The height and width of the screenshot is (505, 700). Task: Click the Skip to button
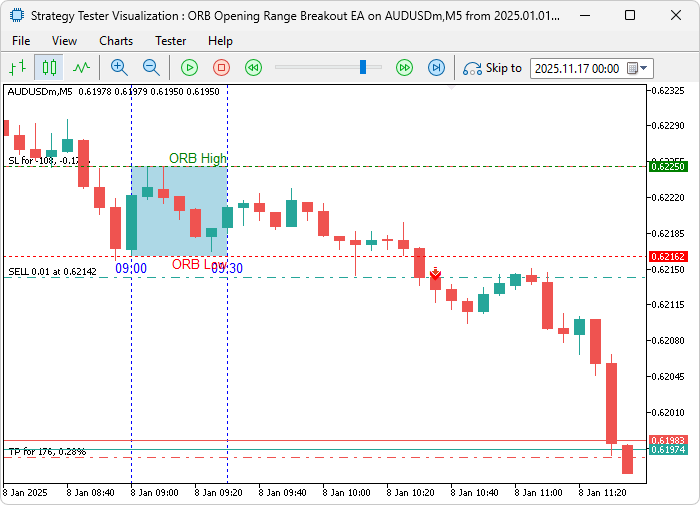tap(492, 68)
